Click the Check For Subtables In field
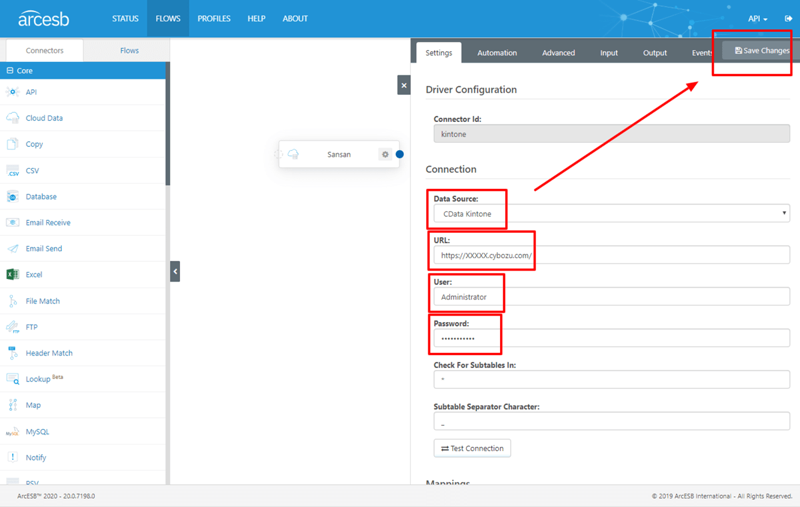 click(611, 379)
